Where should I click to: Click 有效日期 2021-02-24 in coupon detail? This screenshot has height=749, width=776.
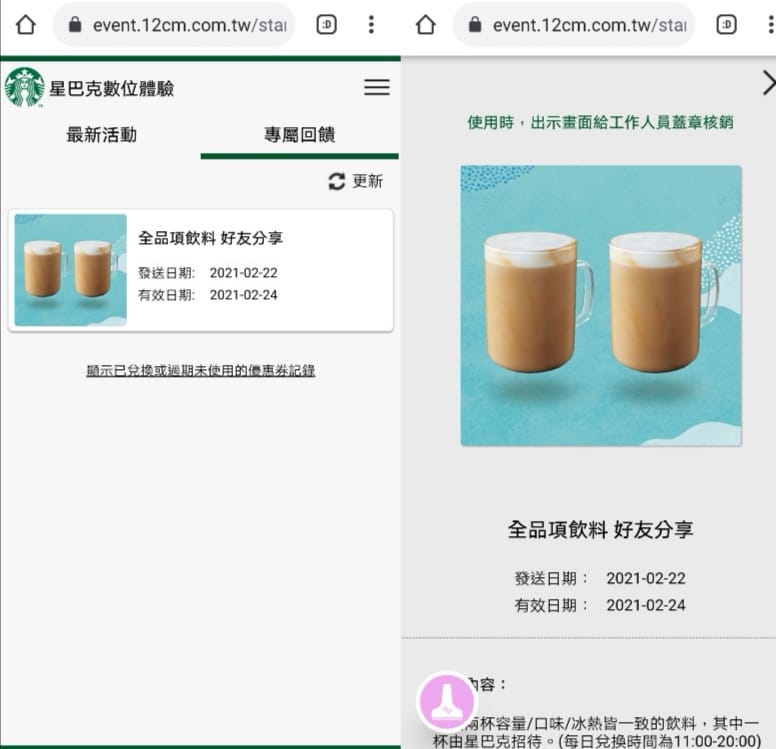tap(600, 605)
